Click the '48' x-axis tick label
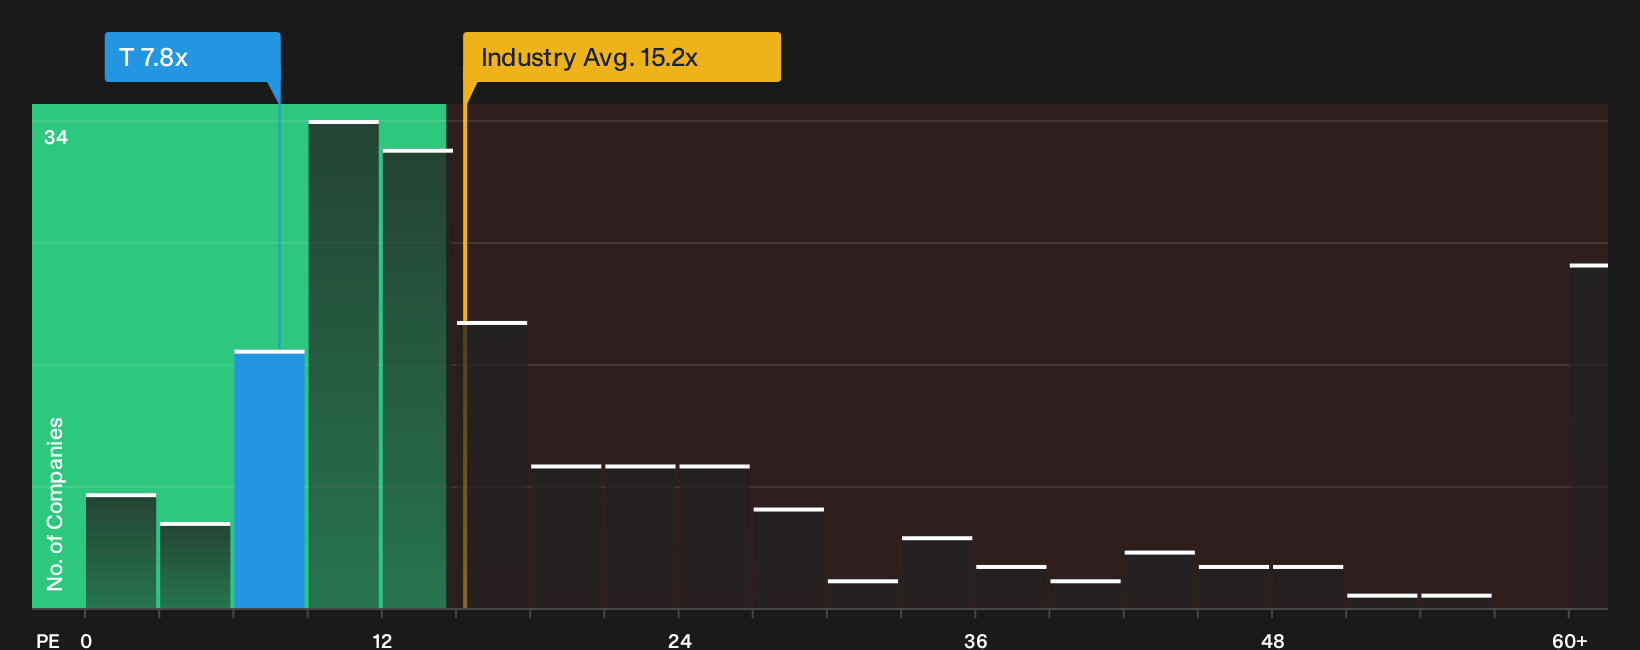The width and height of the screenshot is (1640, 650). (x=1272, y=641)
